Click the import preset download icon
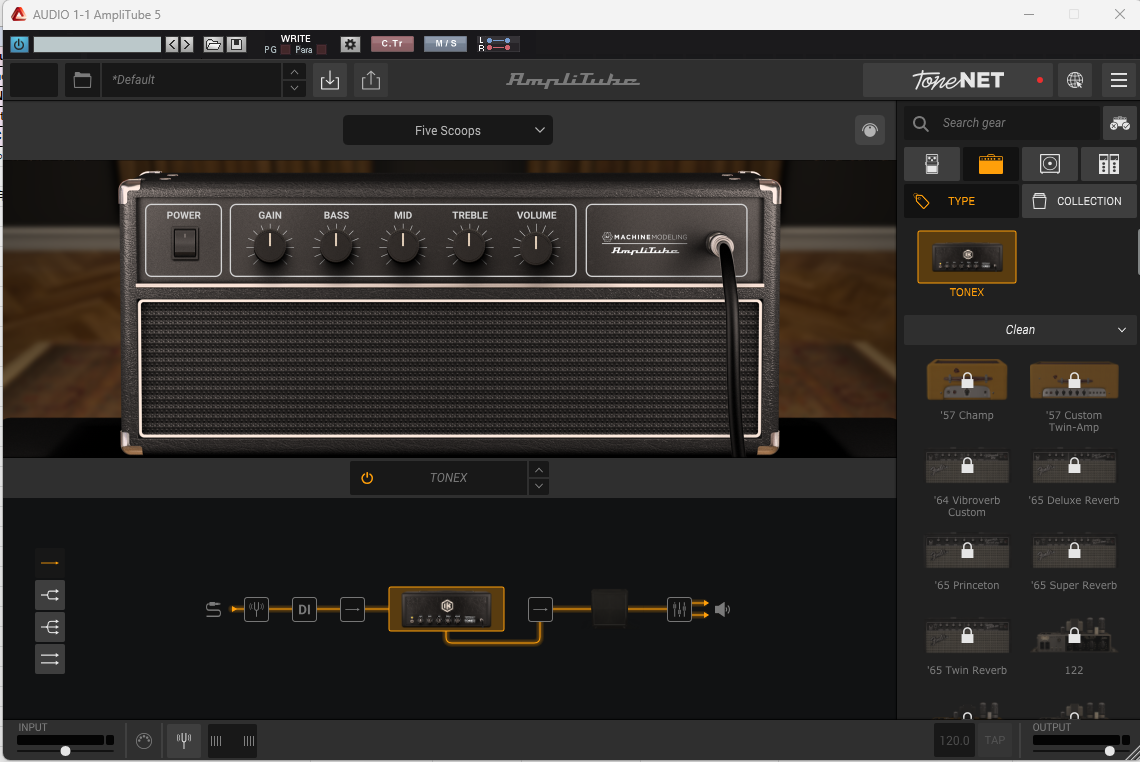The width and height of the screenshot is (1140, 762). pos(330,80)
